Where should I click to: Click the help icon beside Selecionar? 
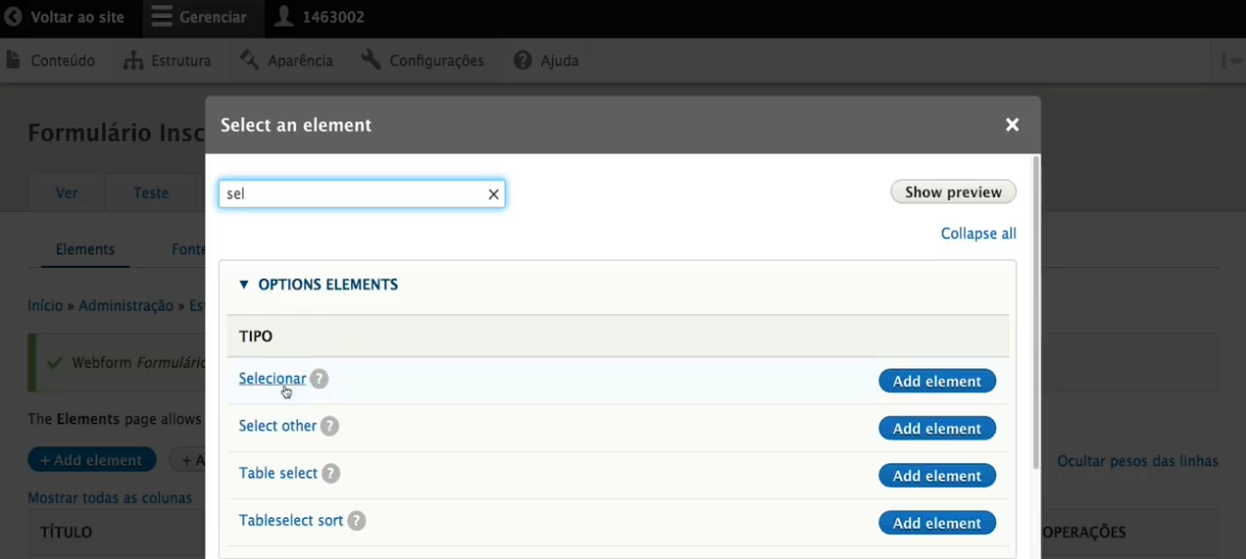(319, 379)
